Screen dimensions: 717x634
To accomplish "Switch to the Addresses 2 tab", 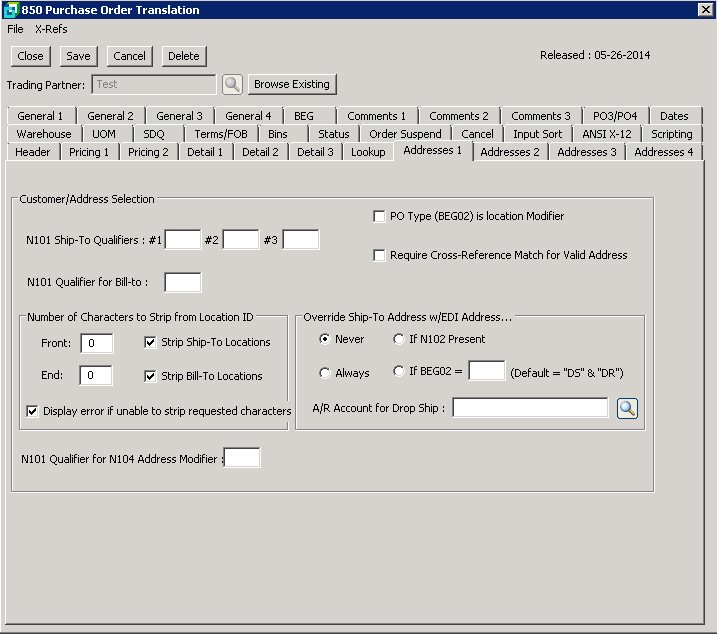I will [x=509, y=152].
